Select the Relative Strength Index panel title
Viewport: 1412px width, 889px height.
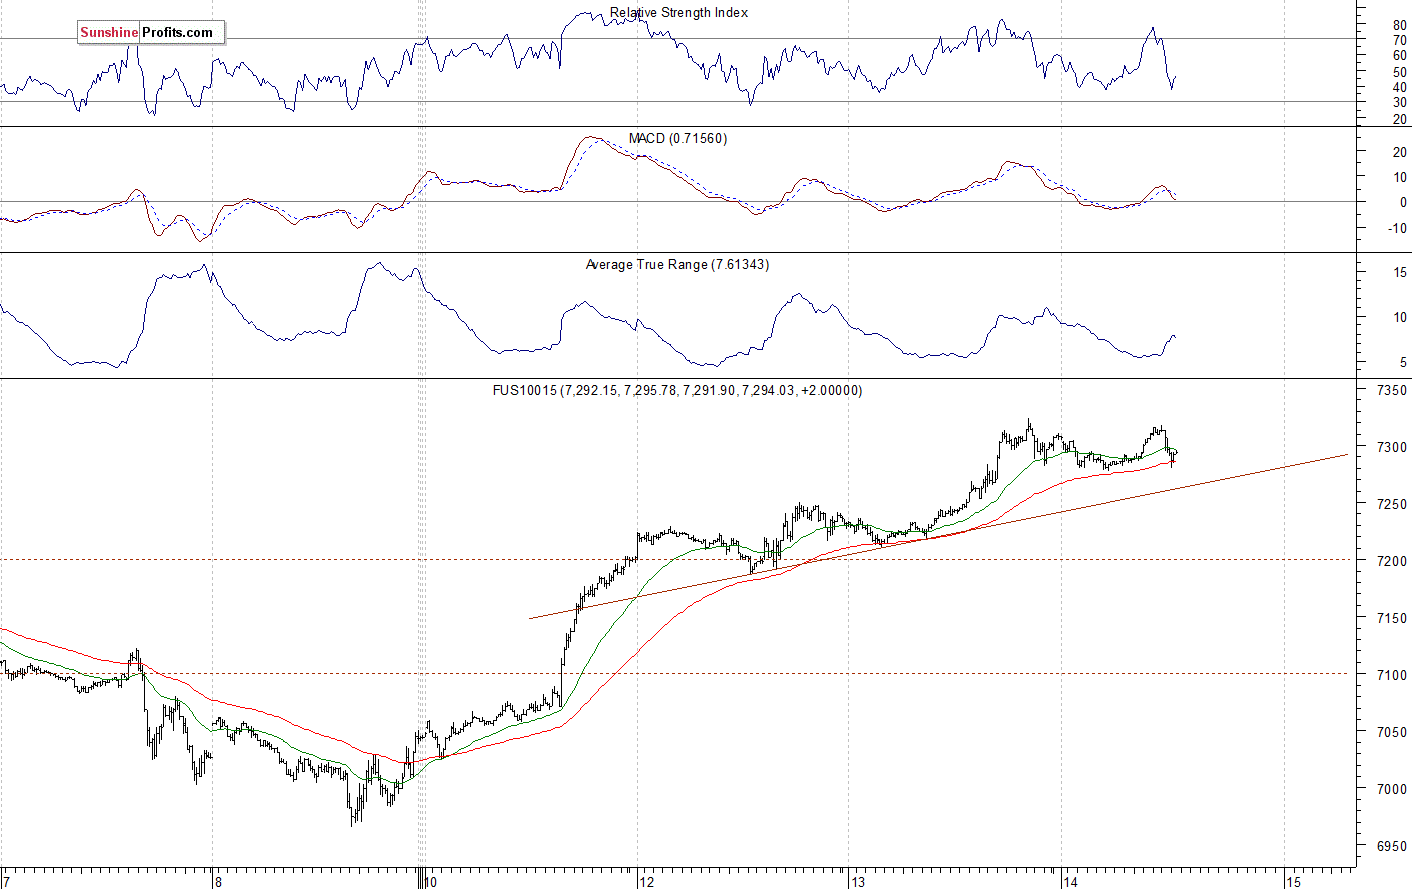(679, 13)
